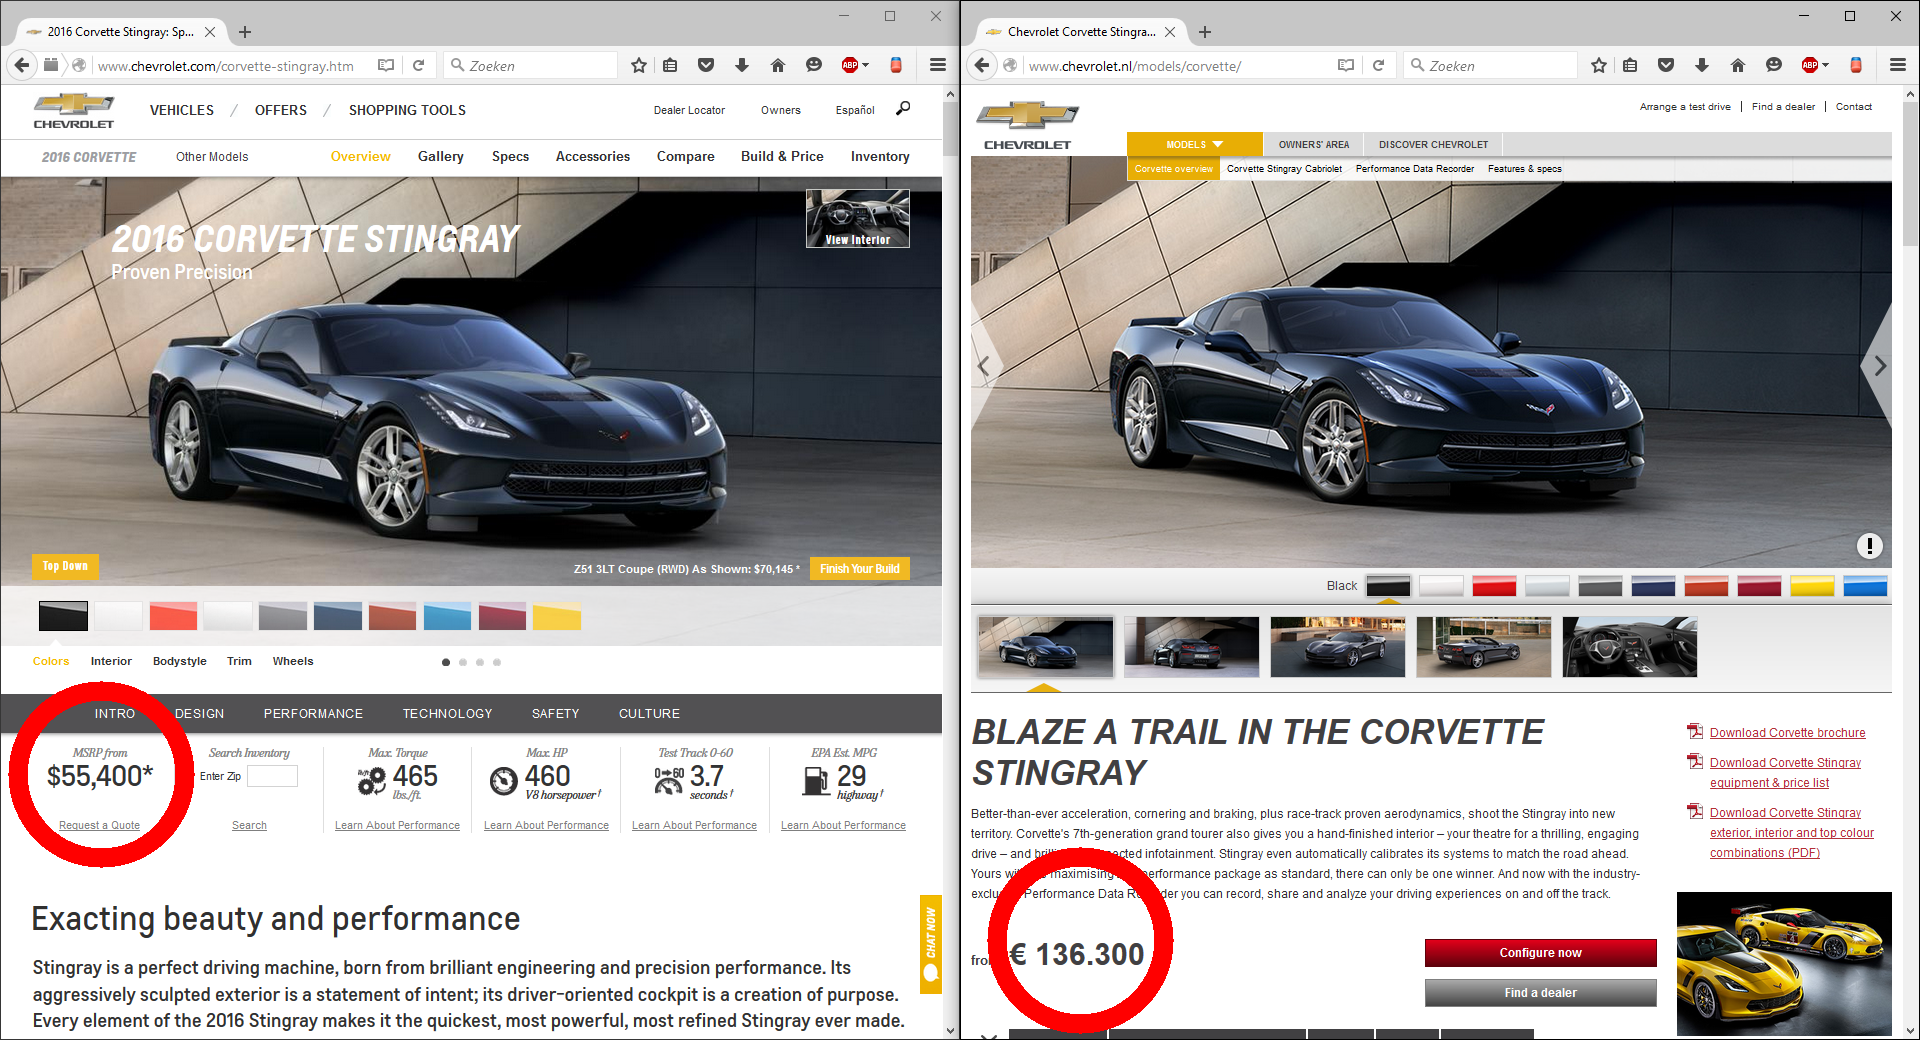The image size is (1920, 1040).
Task: Open OWNERS' AREA tab on chevrolet.nl
Action: point(1313,144)
